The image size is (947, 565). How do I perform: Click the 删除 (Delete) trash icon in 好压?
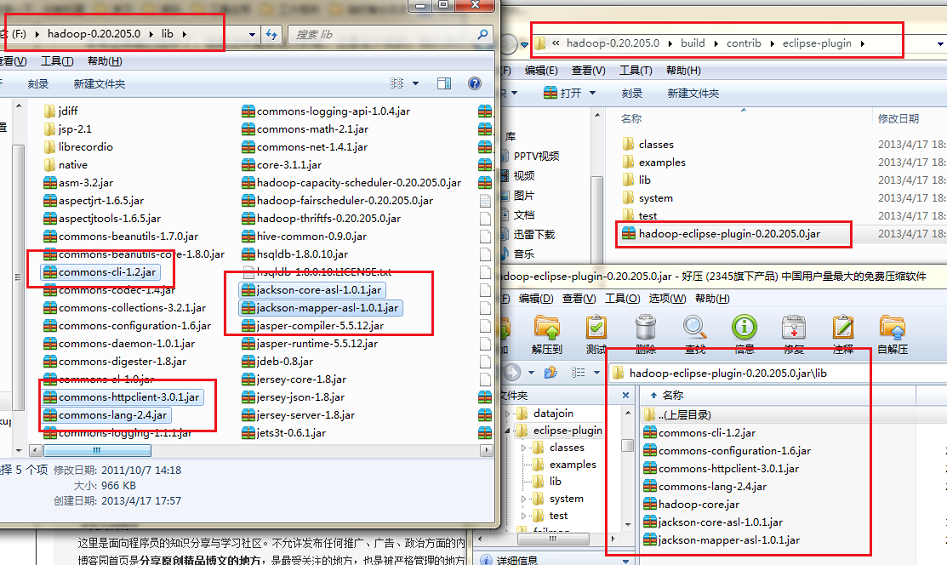pos(646,328)
